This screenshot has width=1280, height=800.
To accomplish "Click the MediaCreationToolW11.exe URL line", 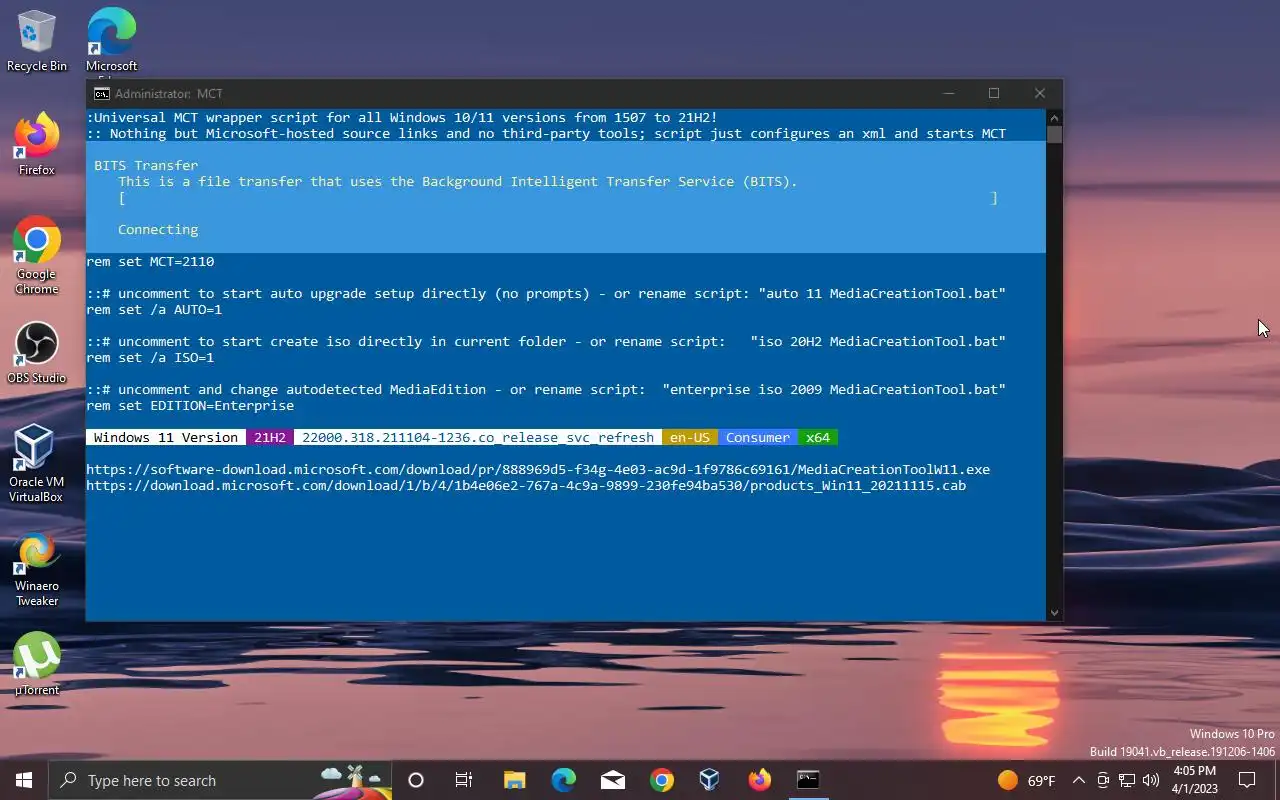I will pyautogui.click(x=538, y=469).
